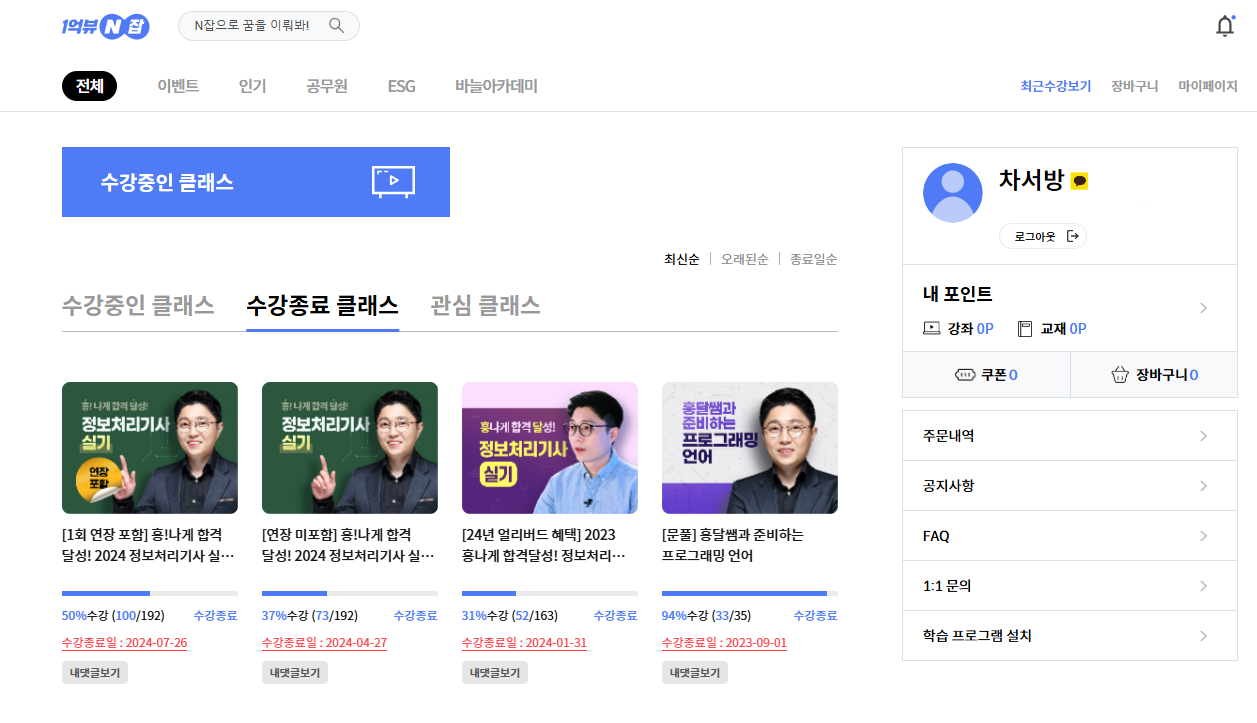Open the 장바구니 top link

[x=1134, y=86]
